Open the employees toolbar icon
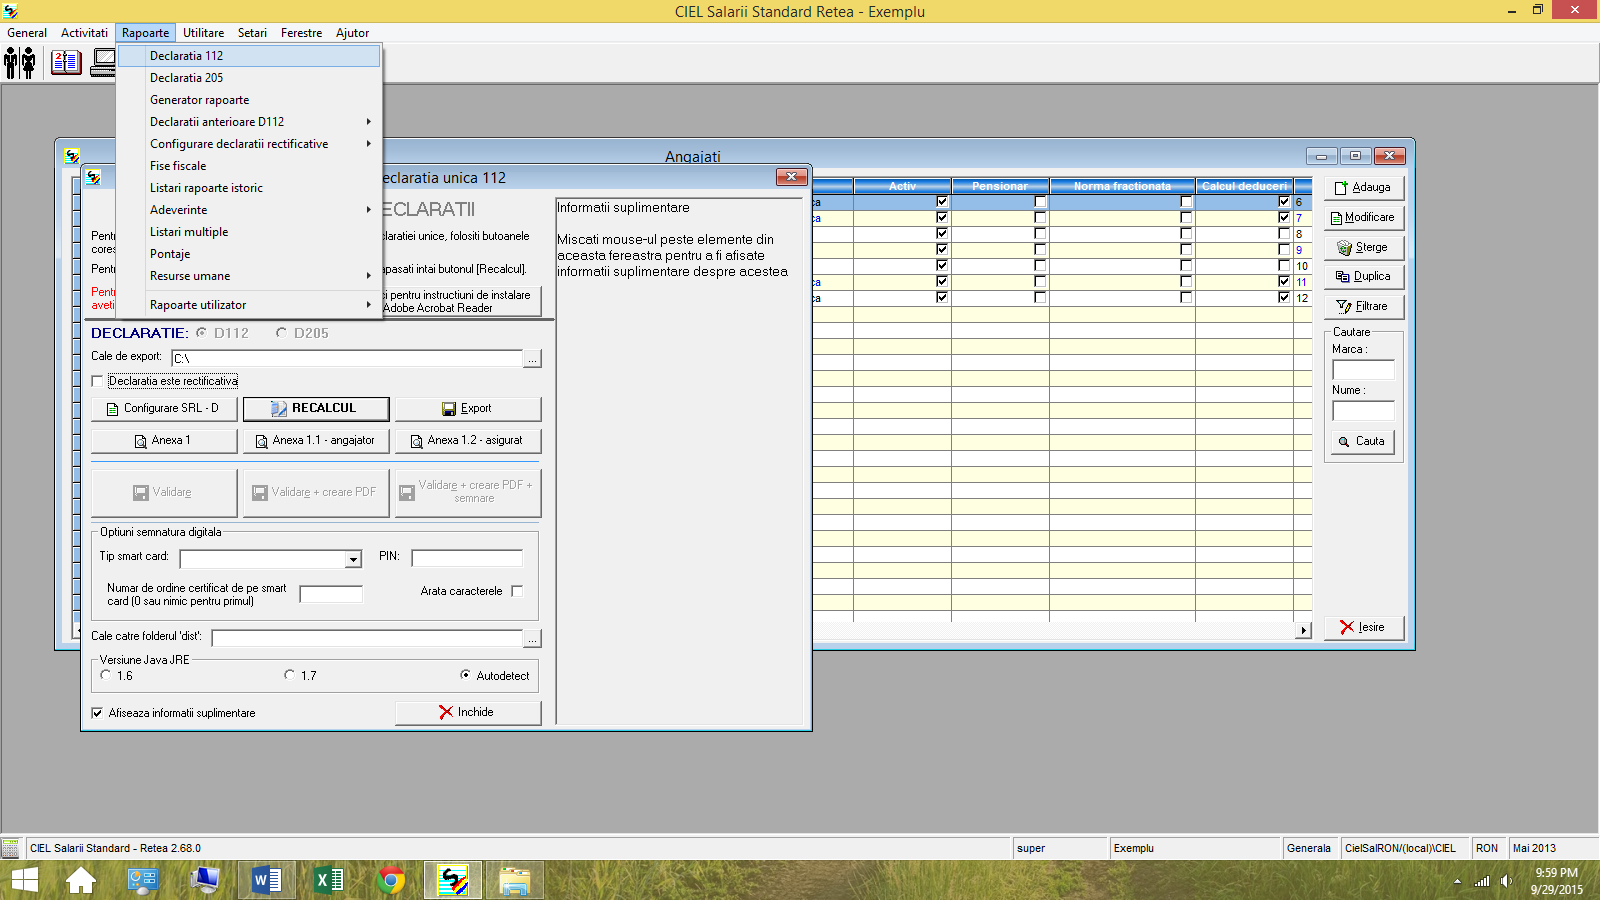 pos(20,63)
